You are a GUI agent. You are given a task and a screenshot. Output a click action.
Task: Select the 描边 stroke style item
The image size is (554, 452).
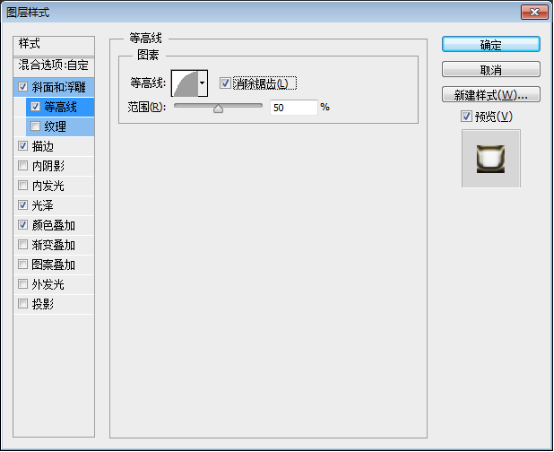click(x=54, y=146)
